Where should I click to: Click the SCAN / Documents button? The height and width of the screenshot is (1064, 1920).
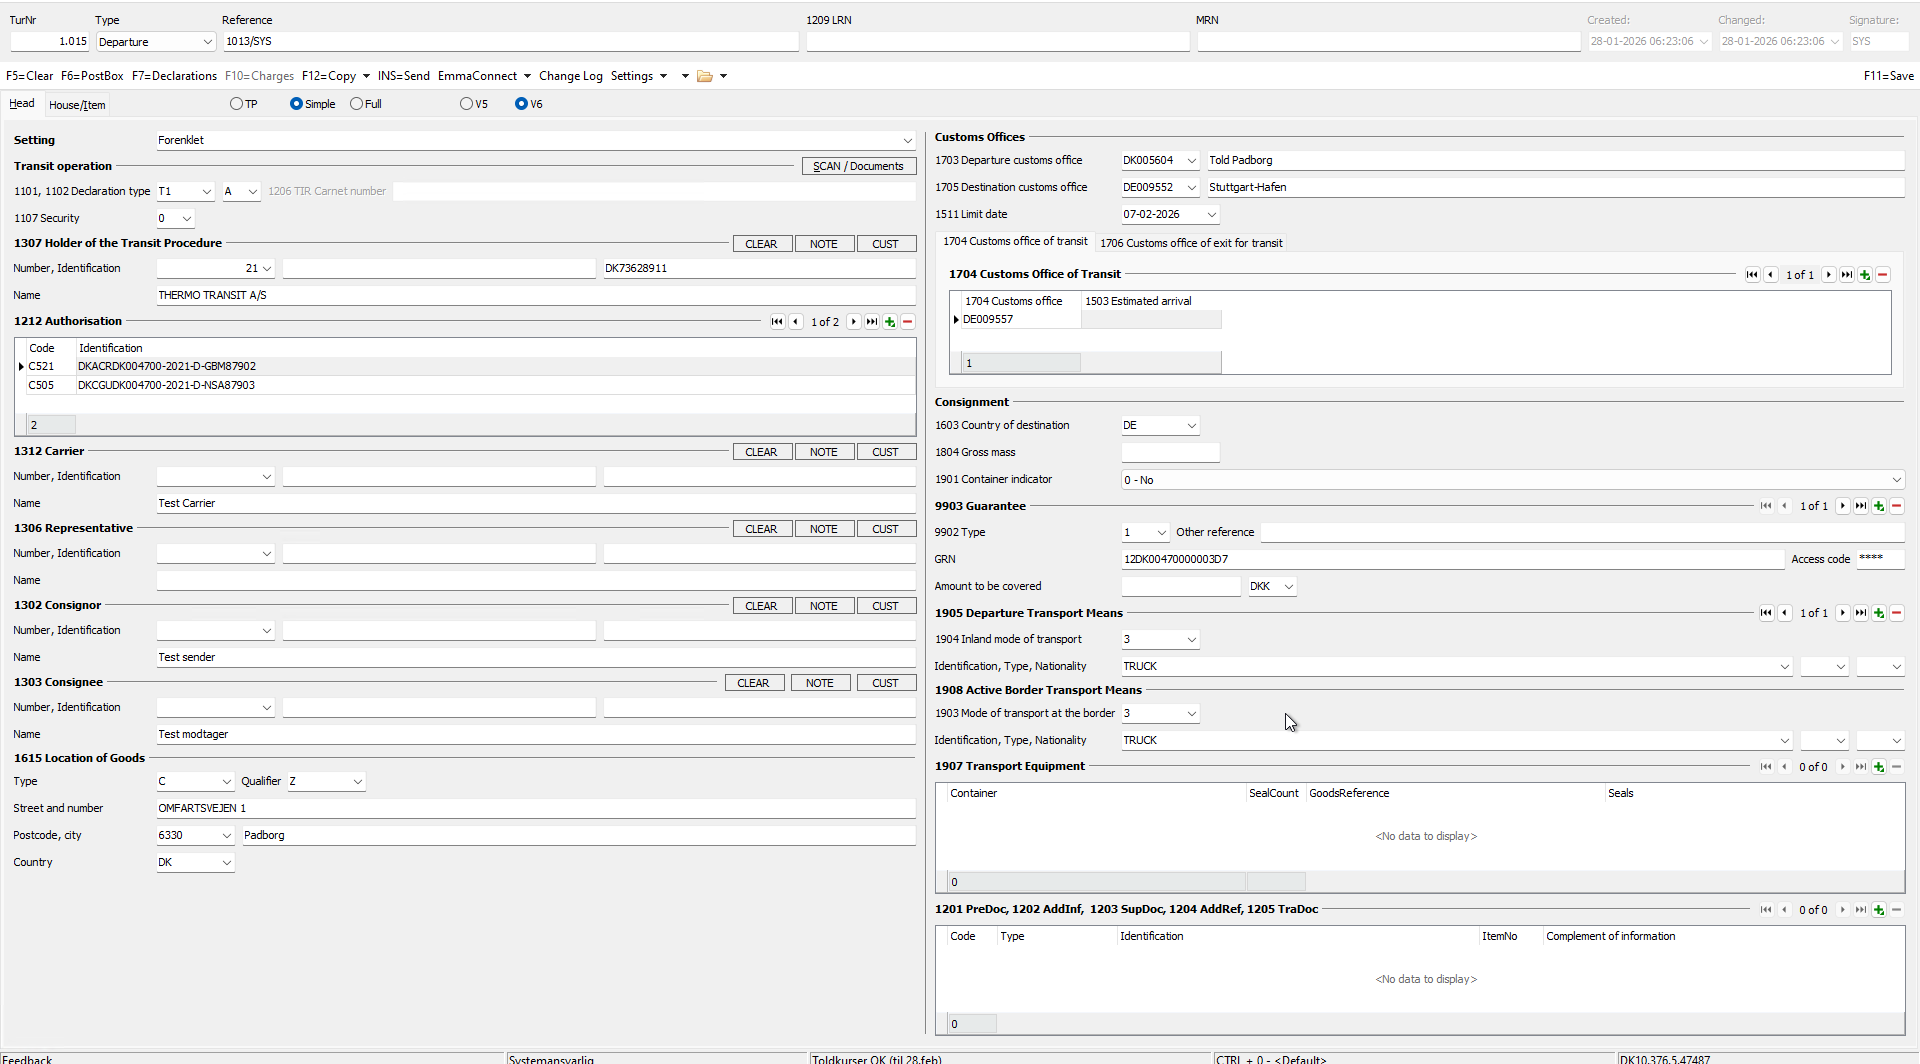tap(858, 167)
